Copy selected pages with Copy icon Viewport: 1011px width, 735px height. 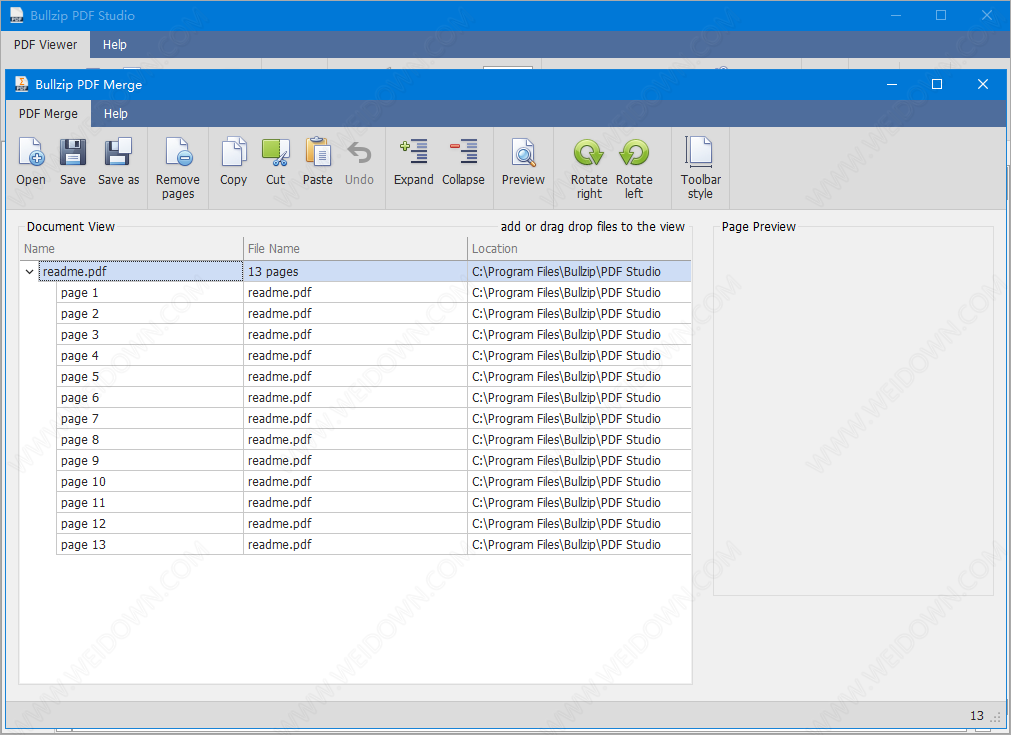point(233,153)
